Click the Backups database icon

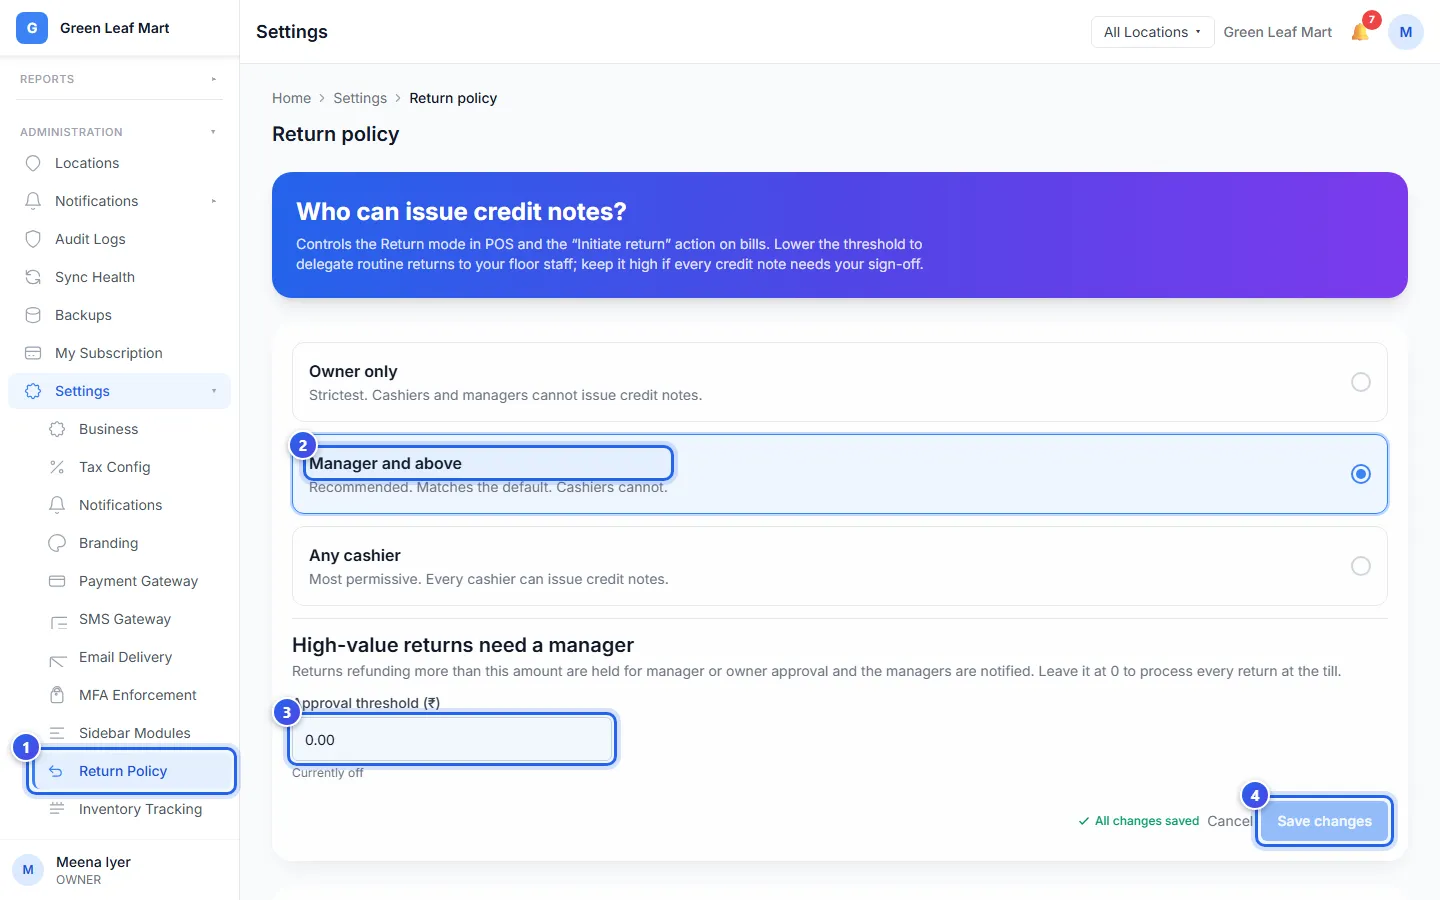pyautogui.click(x=33, y=315)
